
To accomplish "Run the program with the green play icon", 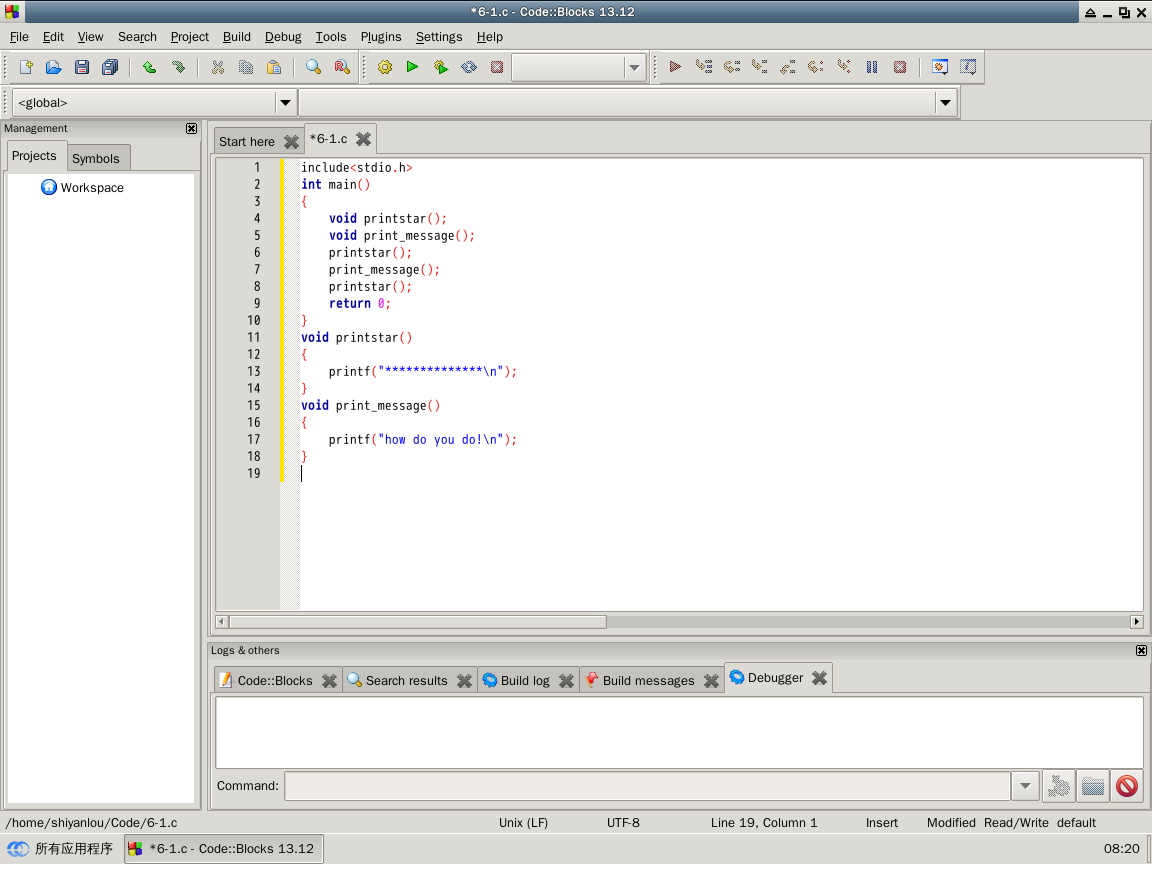I will point(412,67).
